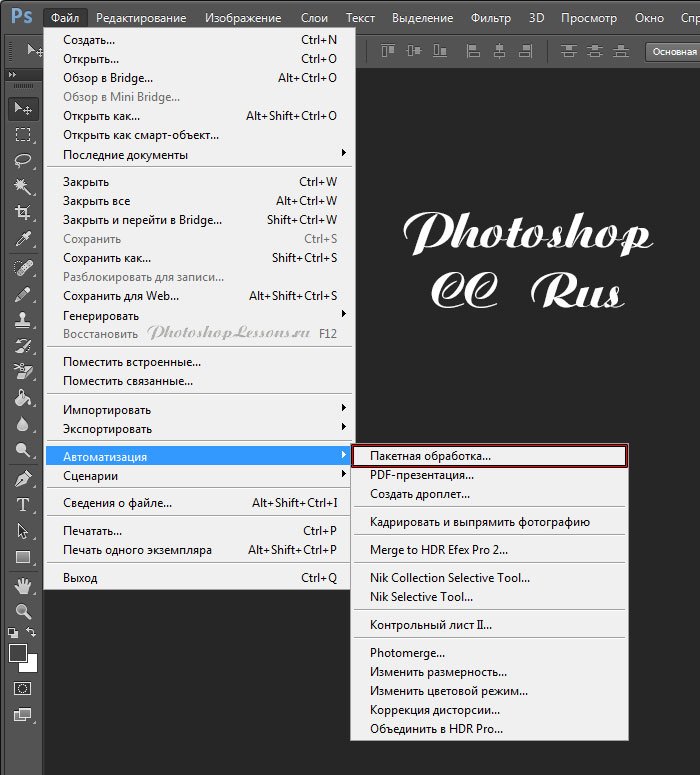Open the Редактирование menu
The width and height of the screenshot is (700, 775).
141,18
